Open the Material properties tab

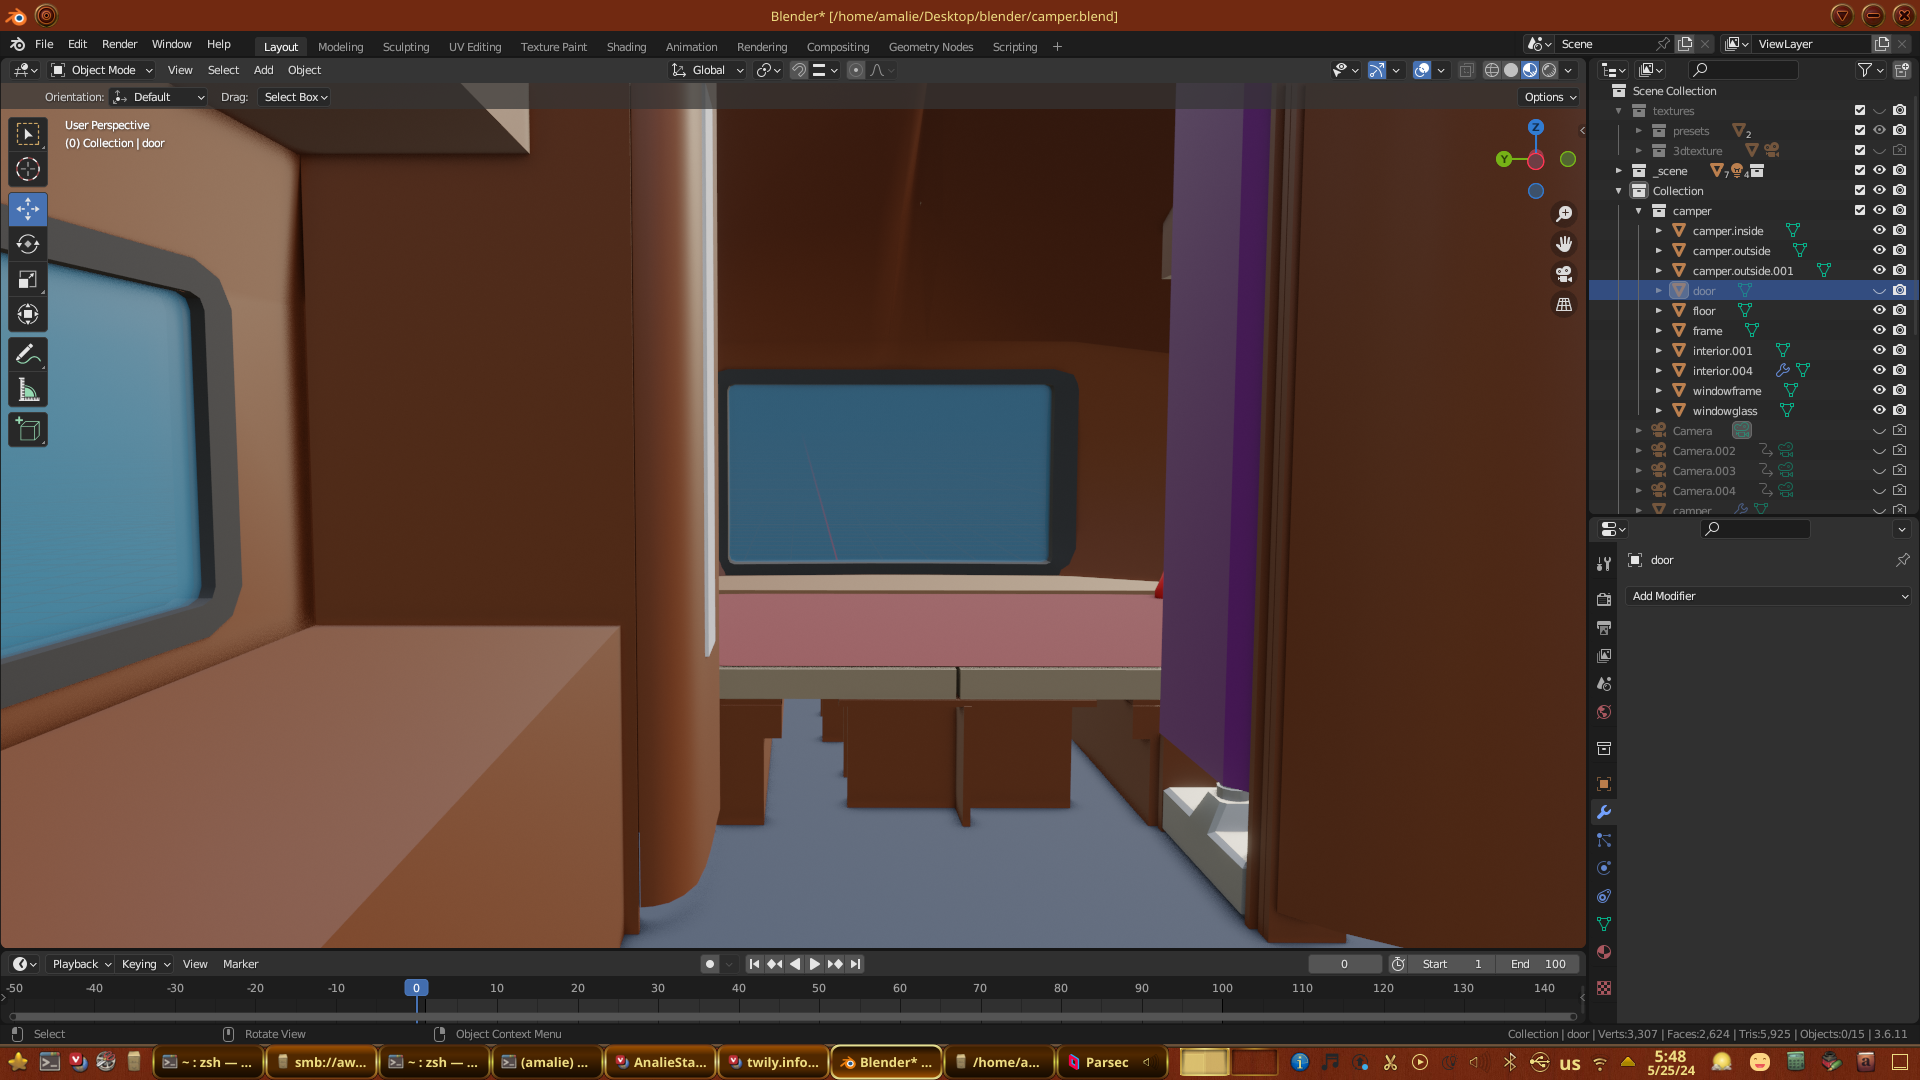point(1604,952)
